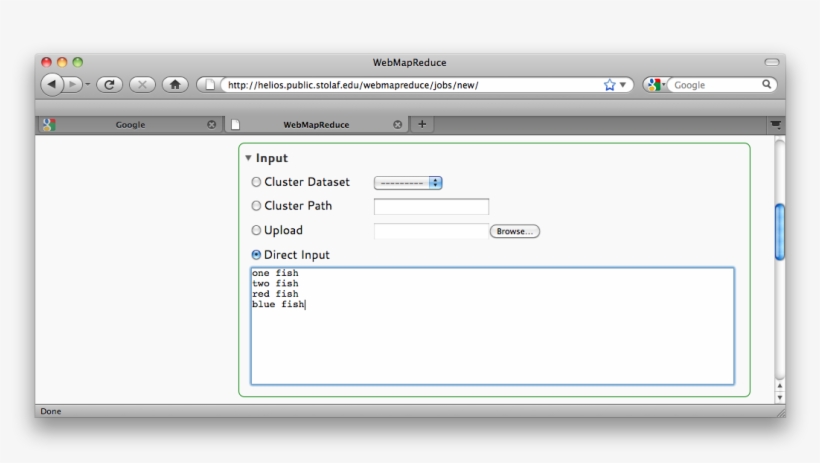Choose the Cluster Path radio option
The width and height of the screenshot is (820, 463).
coord(256,206)
